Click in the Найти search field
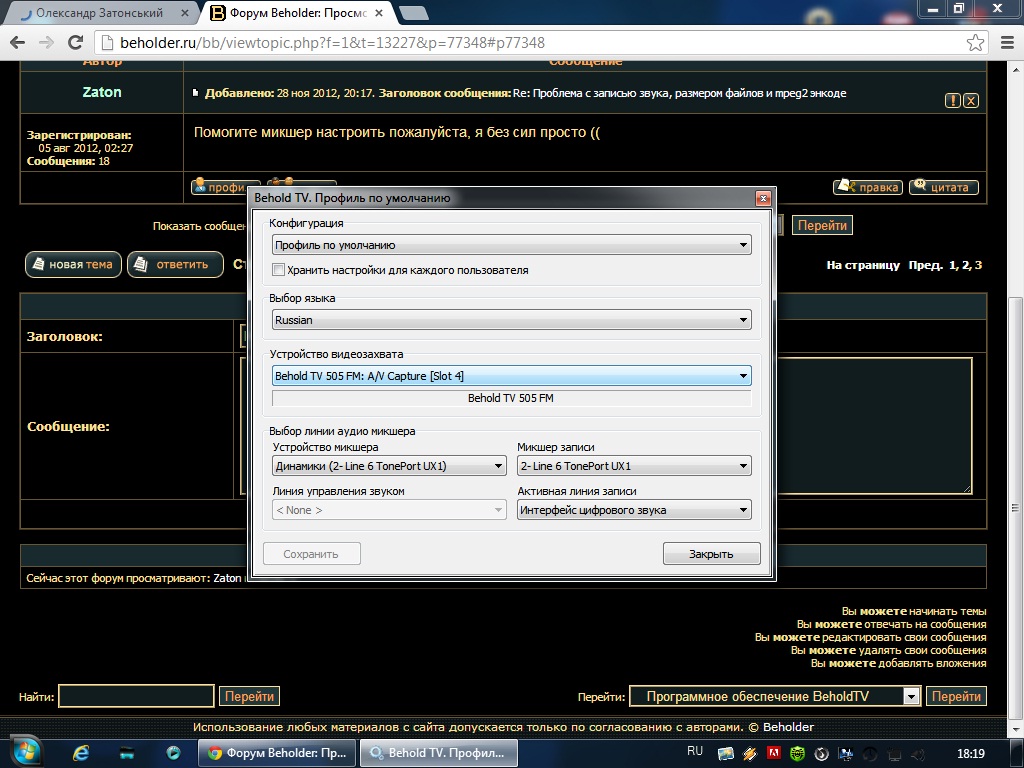The width and height of the screenshot is (1024, 768). pos(136,696)
